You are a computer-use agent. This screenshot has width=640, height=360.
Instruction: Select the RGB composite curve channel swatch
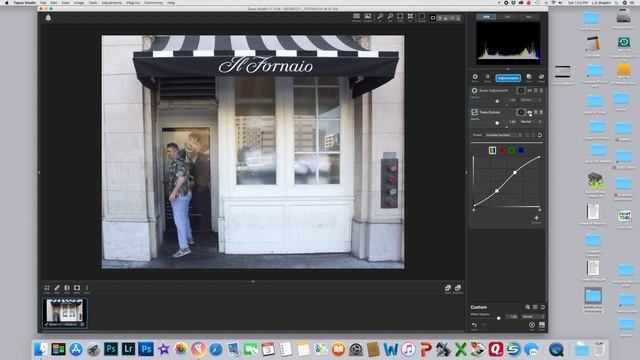tap(492, 151)
